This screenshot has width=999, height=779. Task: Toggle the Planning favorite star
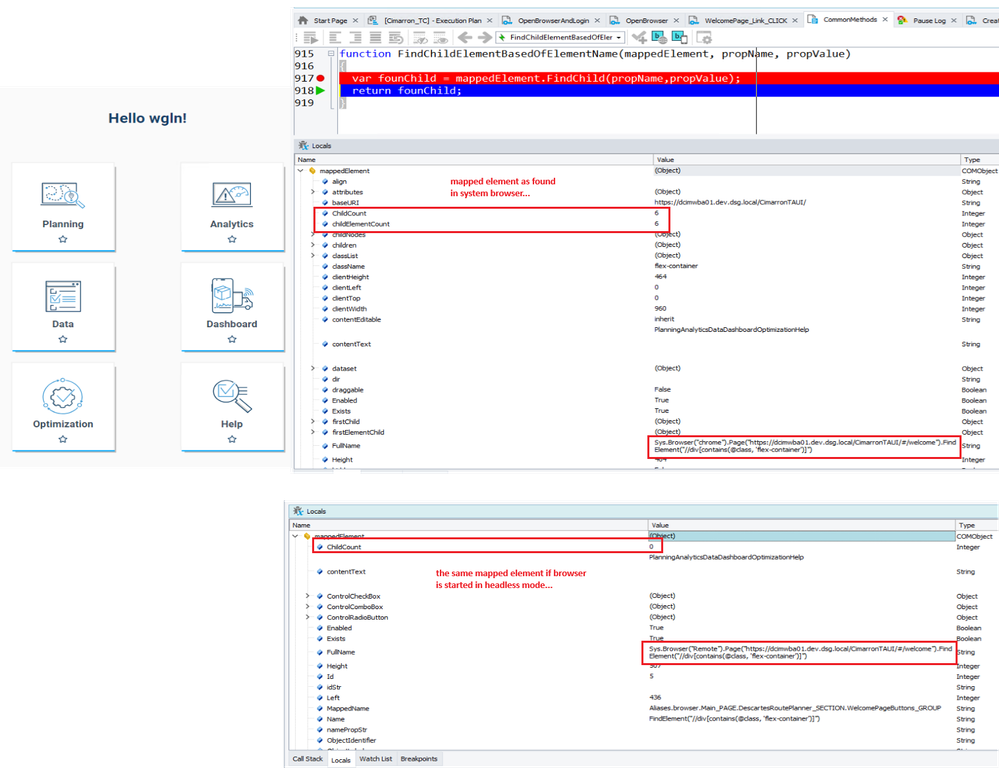(62, 239)
